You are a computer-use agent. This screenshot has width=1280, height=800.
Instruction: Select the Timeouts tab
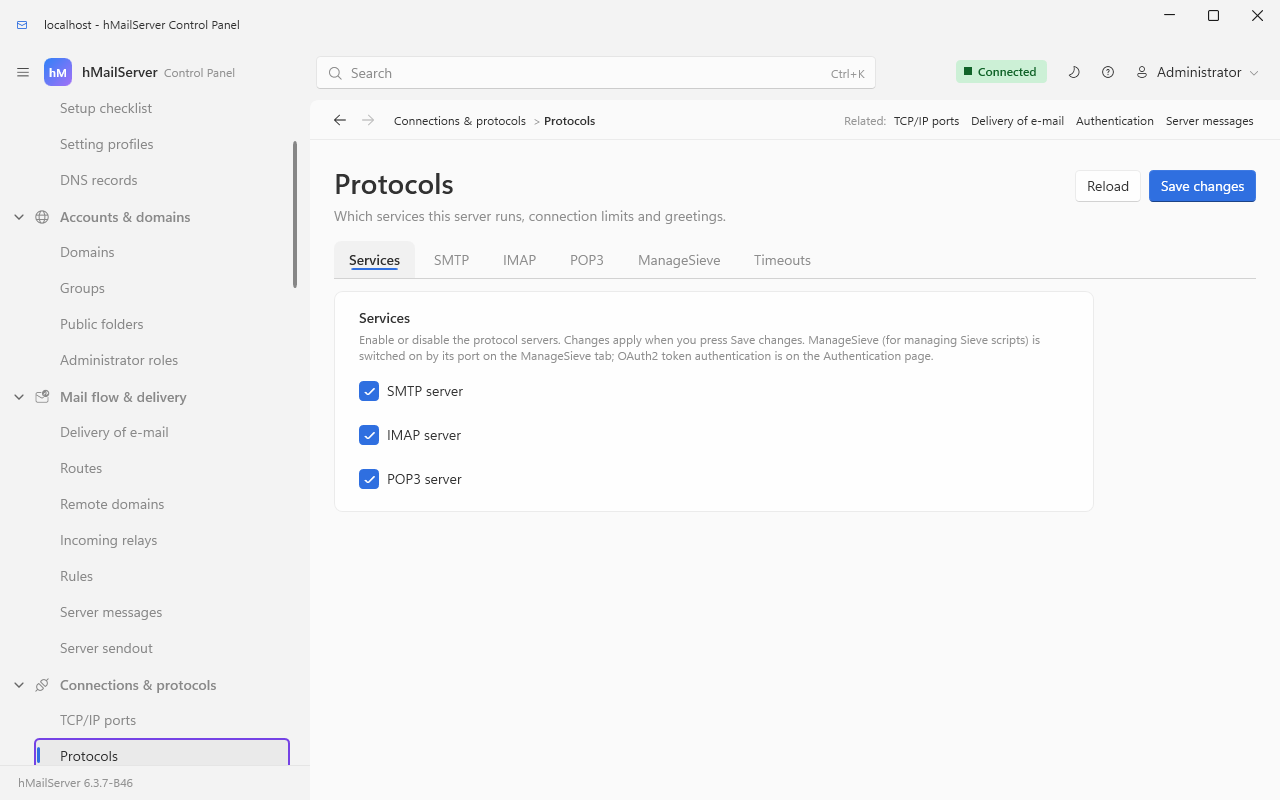782,260
